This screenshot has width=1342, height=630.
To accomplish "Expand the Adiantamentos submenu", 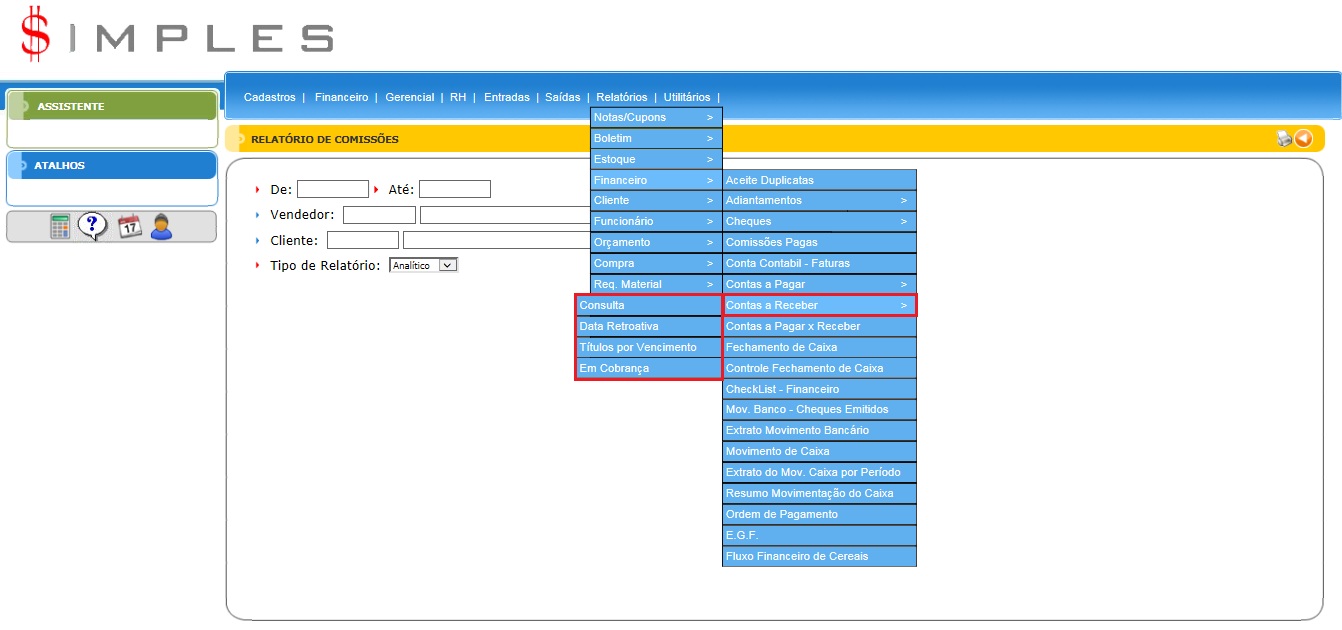I will (818, 201).
